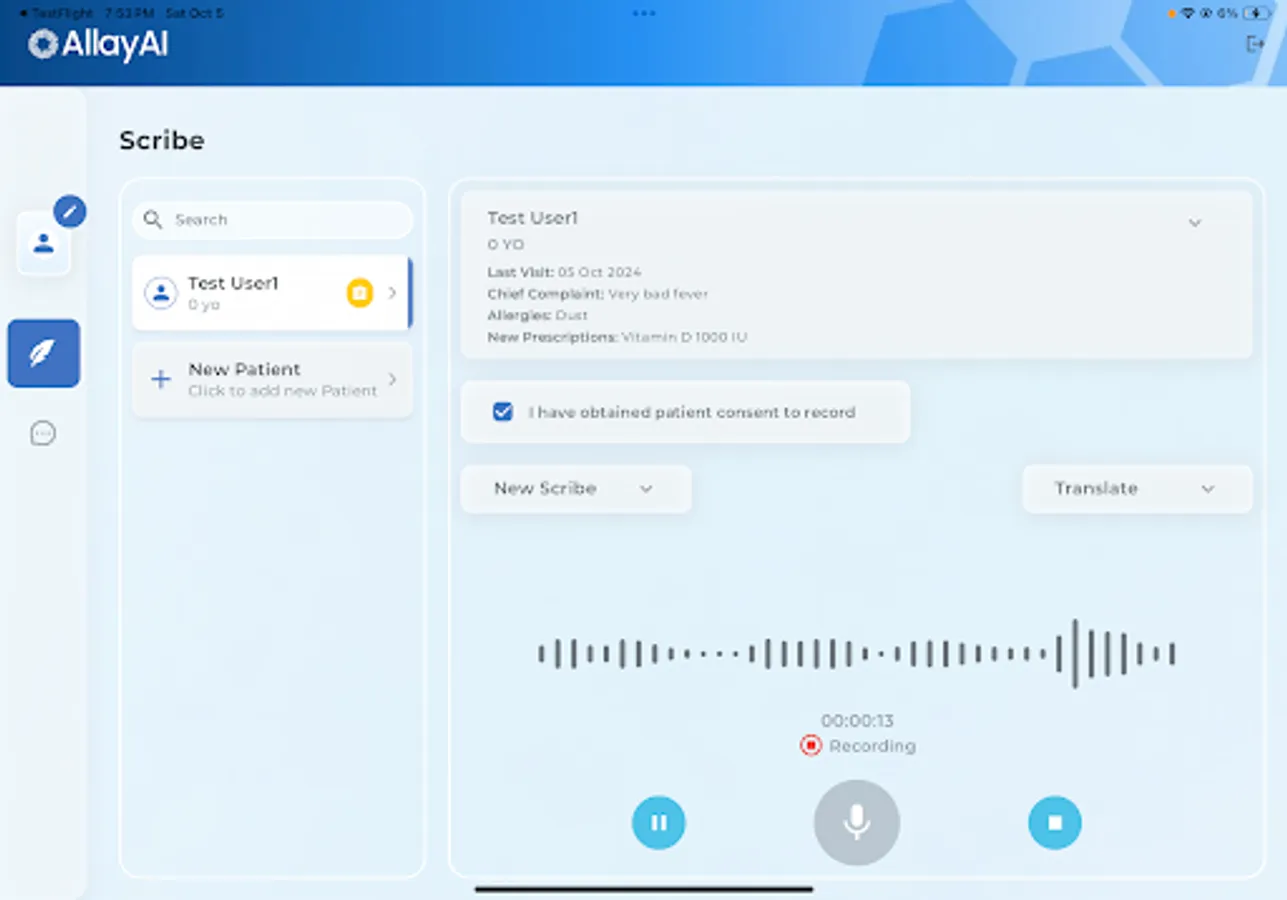The image size is (1287, 900).
Task: Click the search magnifier icon
Action: point(153,219)
